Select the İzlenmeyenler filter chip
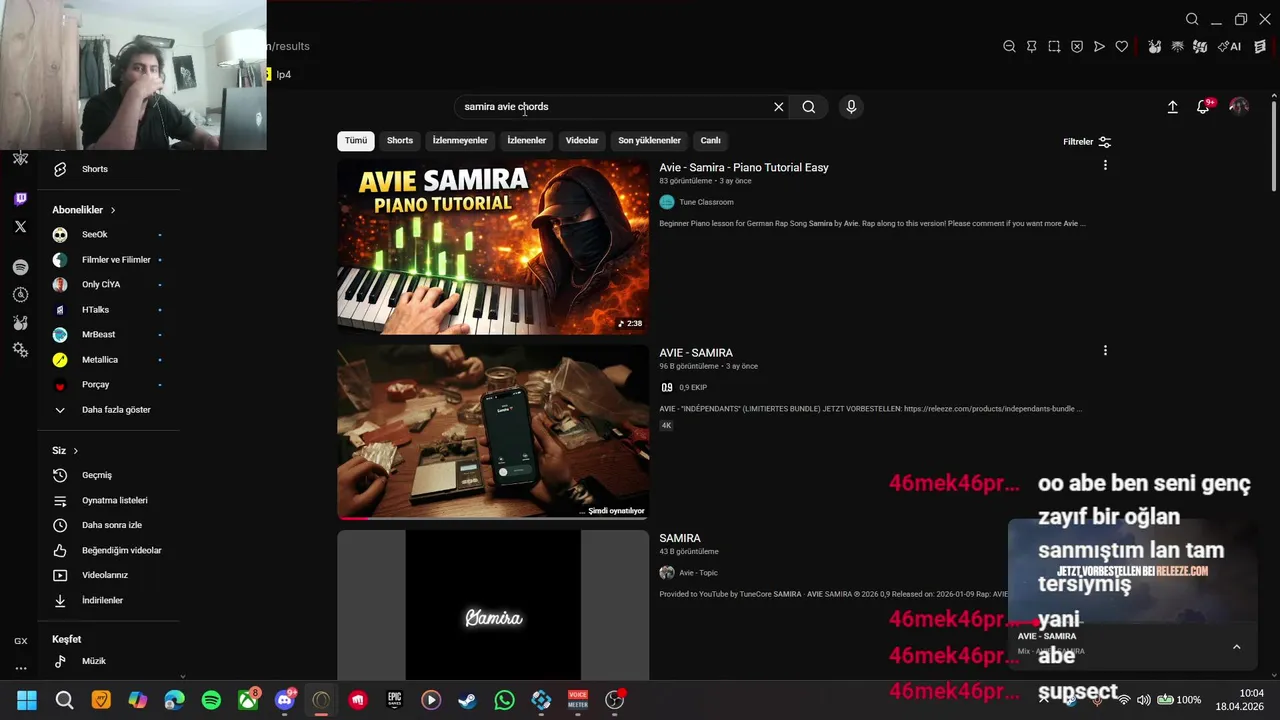The height and width of the screenshot is (720, 1280). click(x=460, y=141)
